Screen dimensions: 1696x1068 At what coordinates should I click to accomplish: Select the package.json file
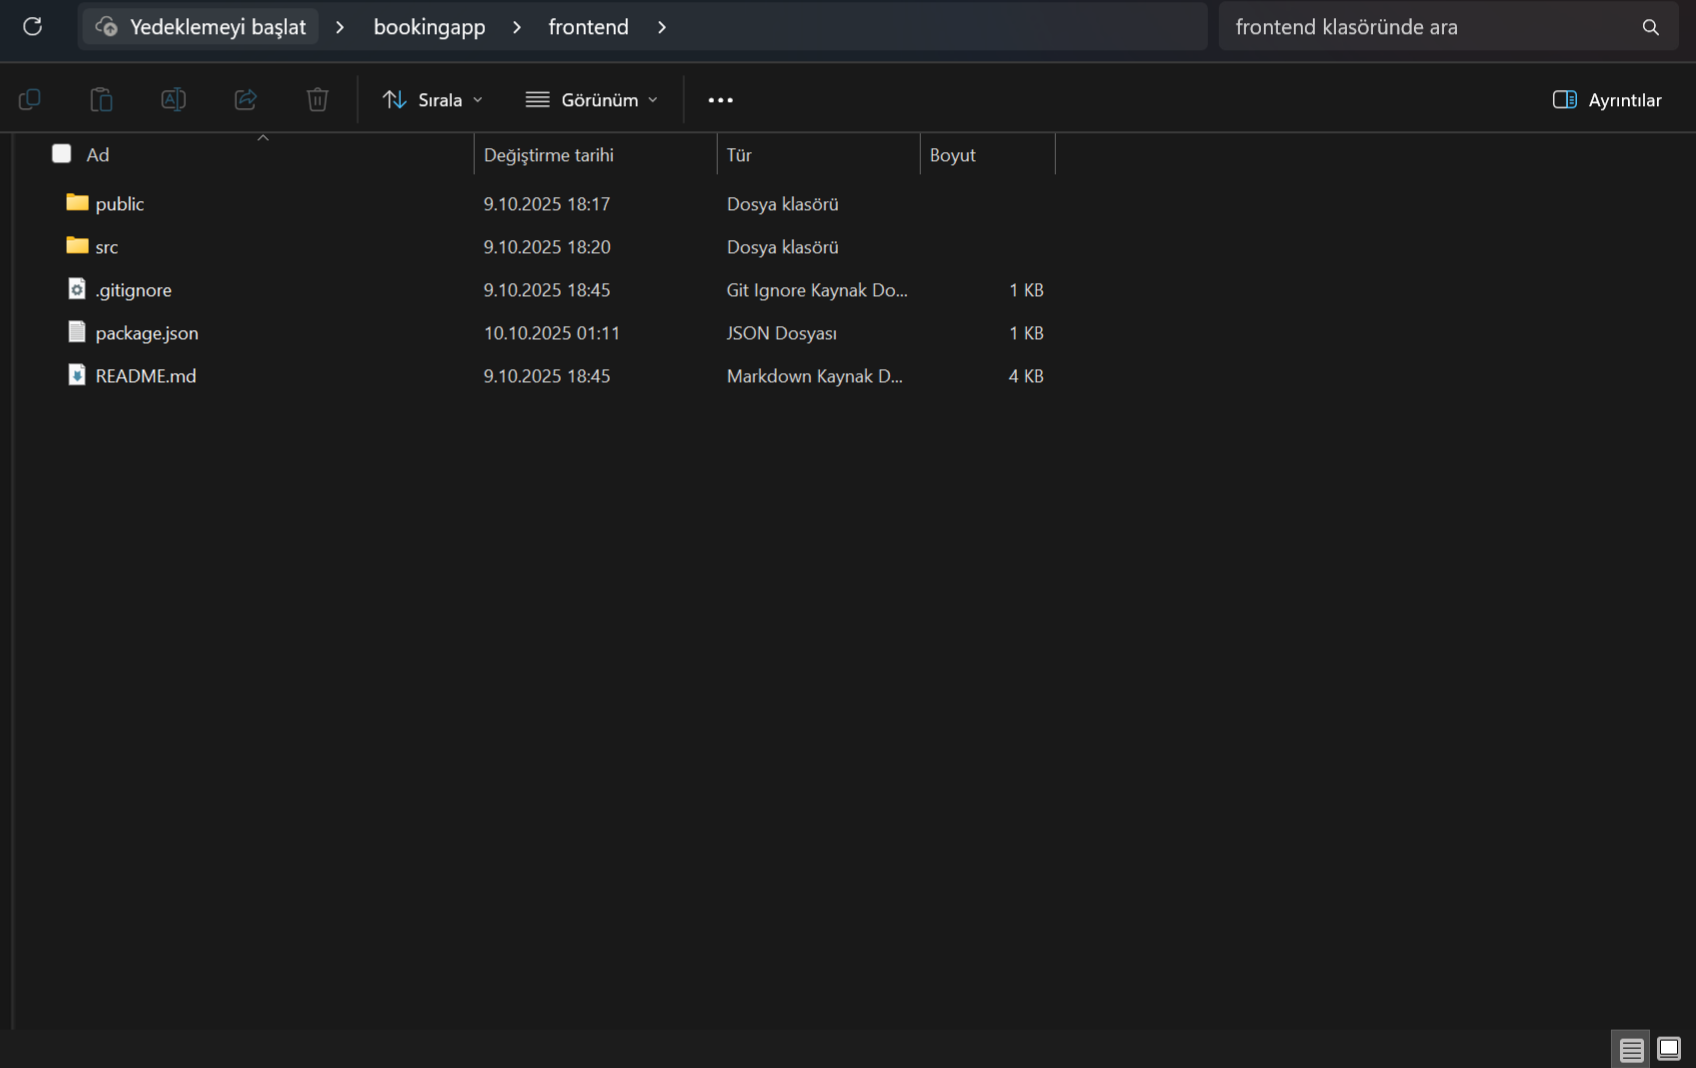pyautogui.click(x=147, y=333)
